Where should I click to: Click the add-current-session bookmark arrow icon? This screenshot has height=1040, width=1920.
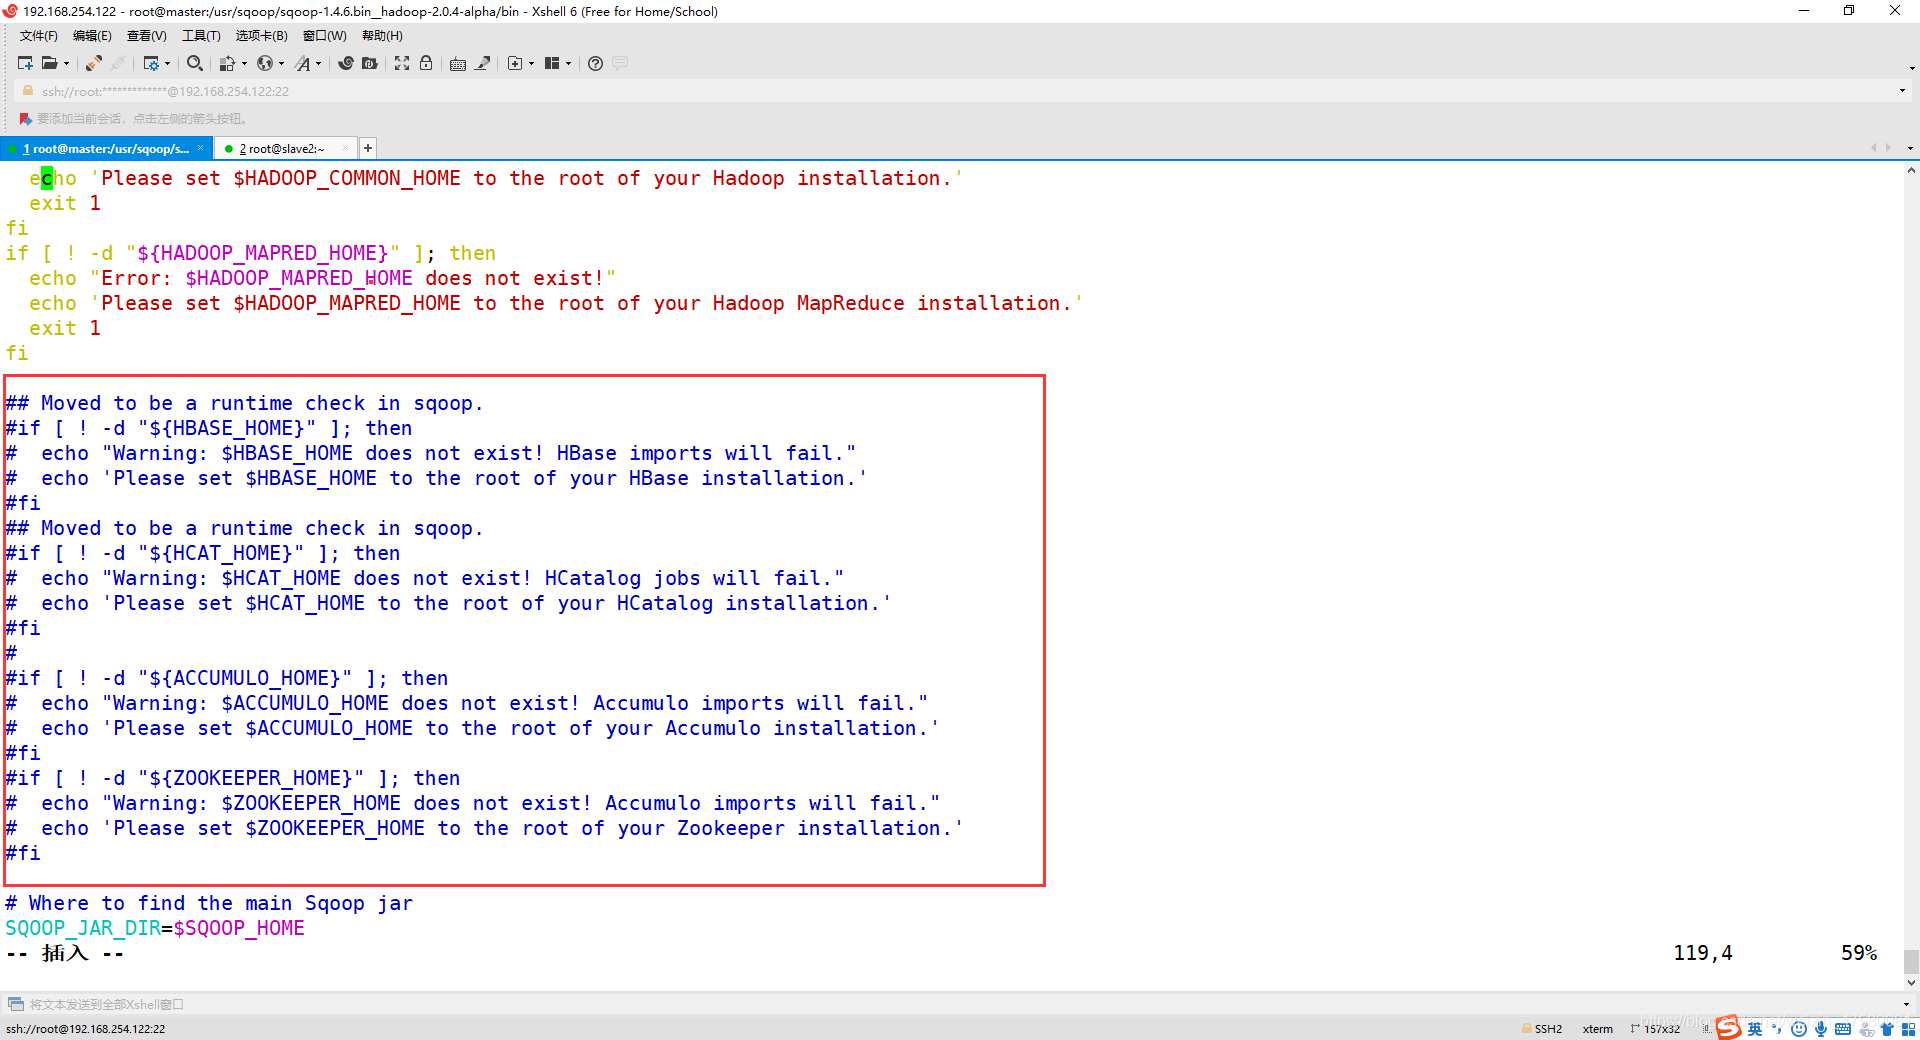point(25,118)
